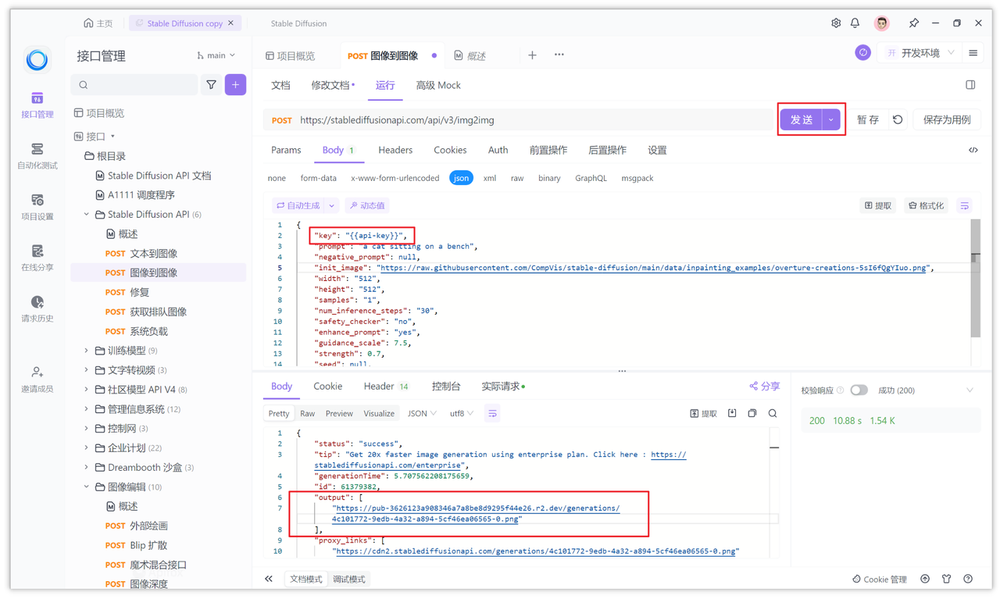Expand the 训练模型 folder

[x=85, y=349]
